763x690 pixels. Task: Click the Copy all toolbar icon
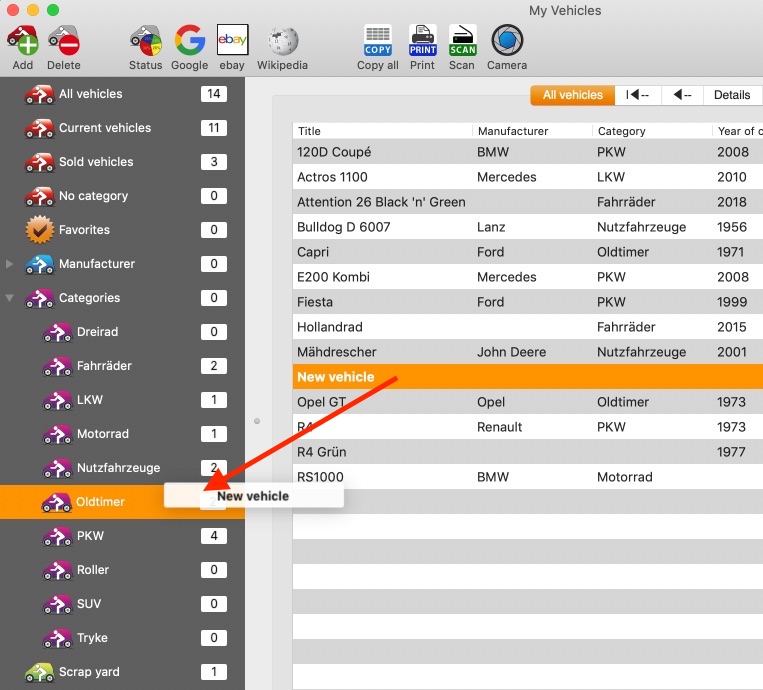[378, 40]
